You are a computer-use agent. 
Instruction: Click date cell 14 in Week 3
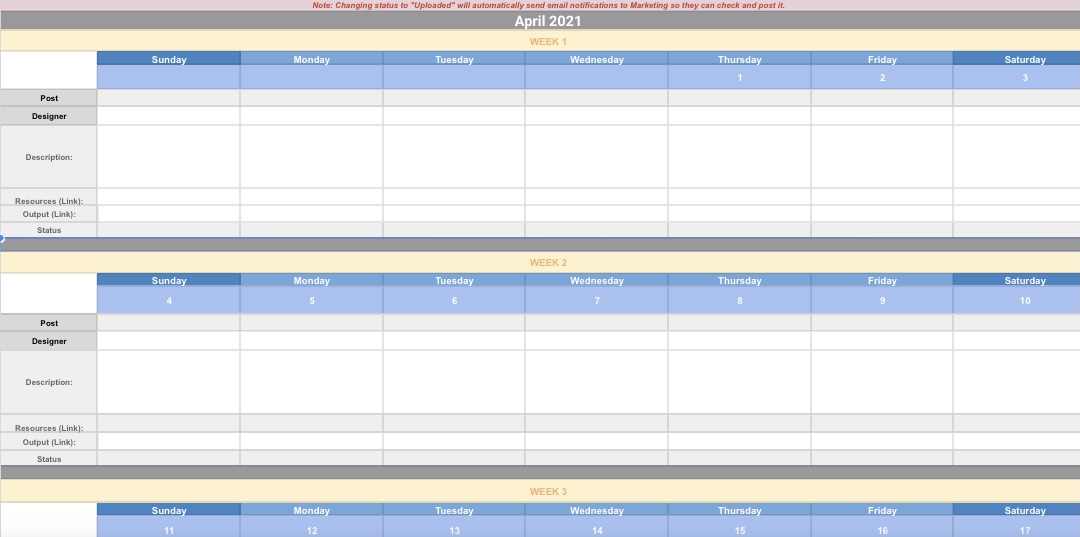(596, 527)
